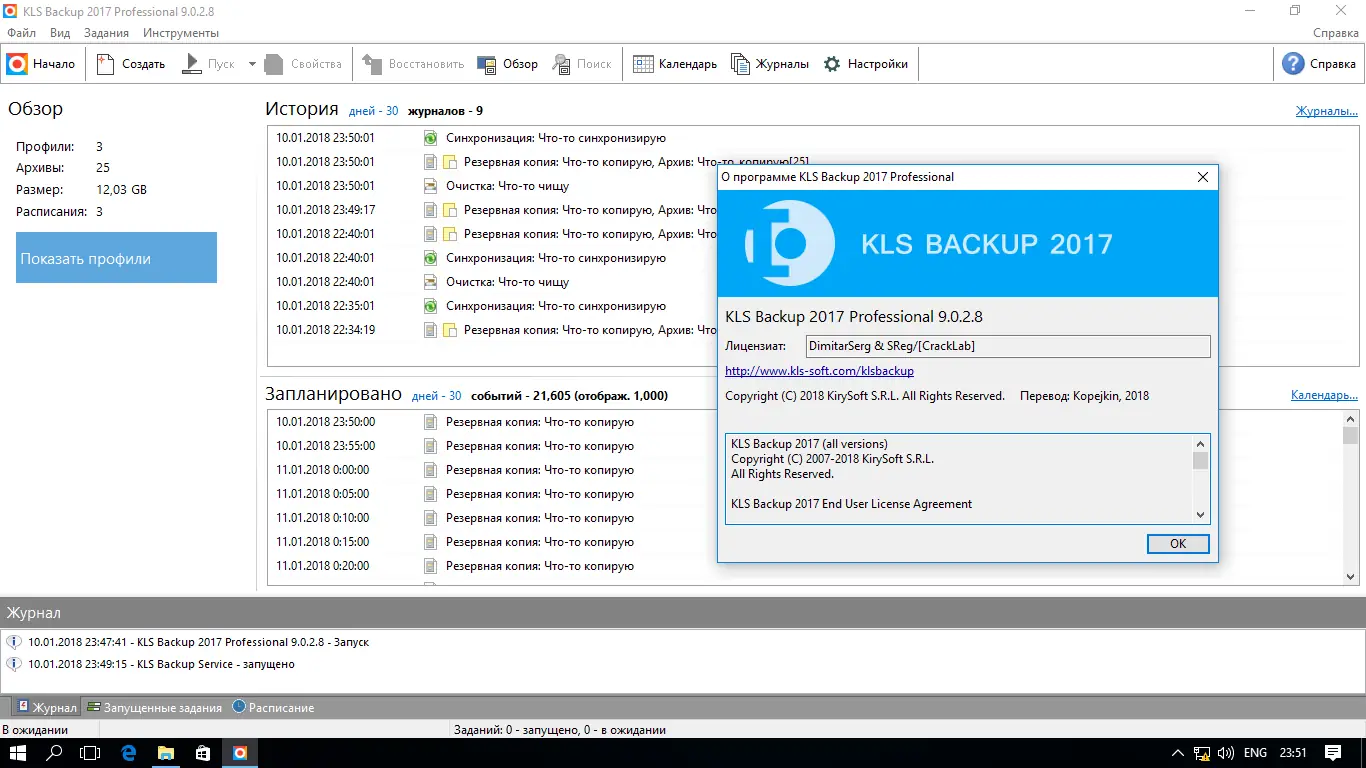Switch to the Запущенные задания tab
The width and height of the screenshot is (1366, 768).
click(154, 707)
